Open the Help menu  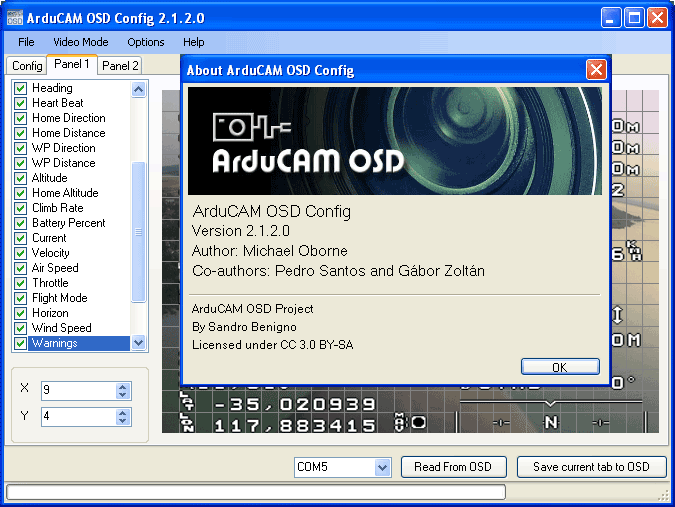(x=193, y=42)
